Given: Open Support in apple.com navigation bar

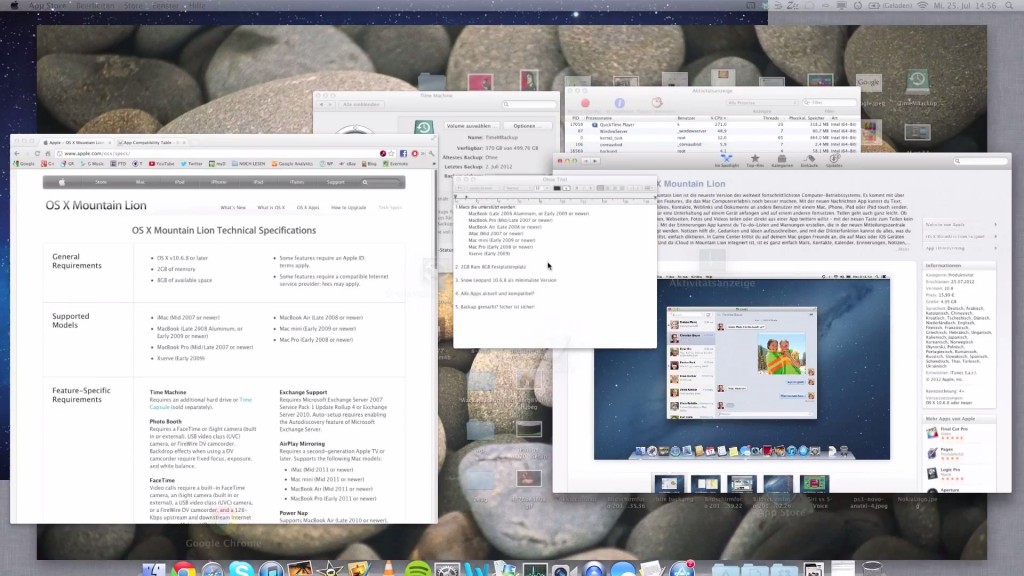Looking at the screenshot, I should [336, 182].
